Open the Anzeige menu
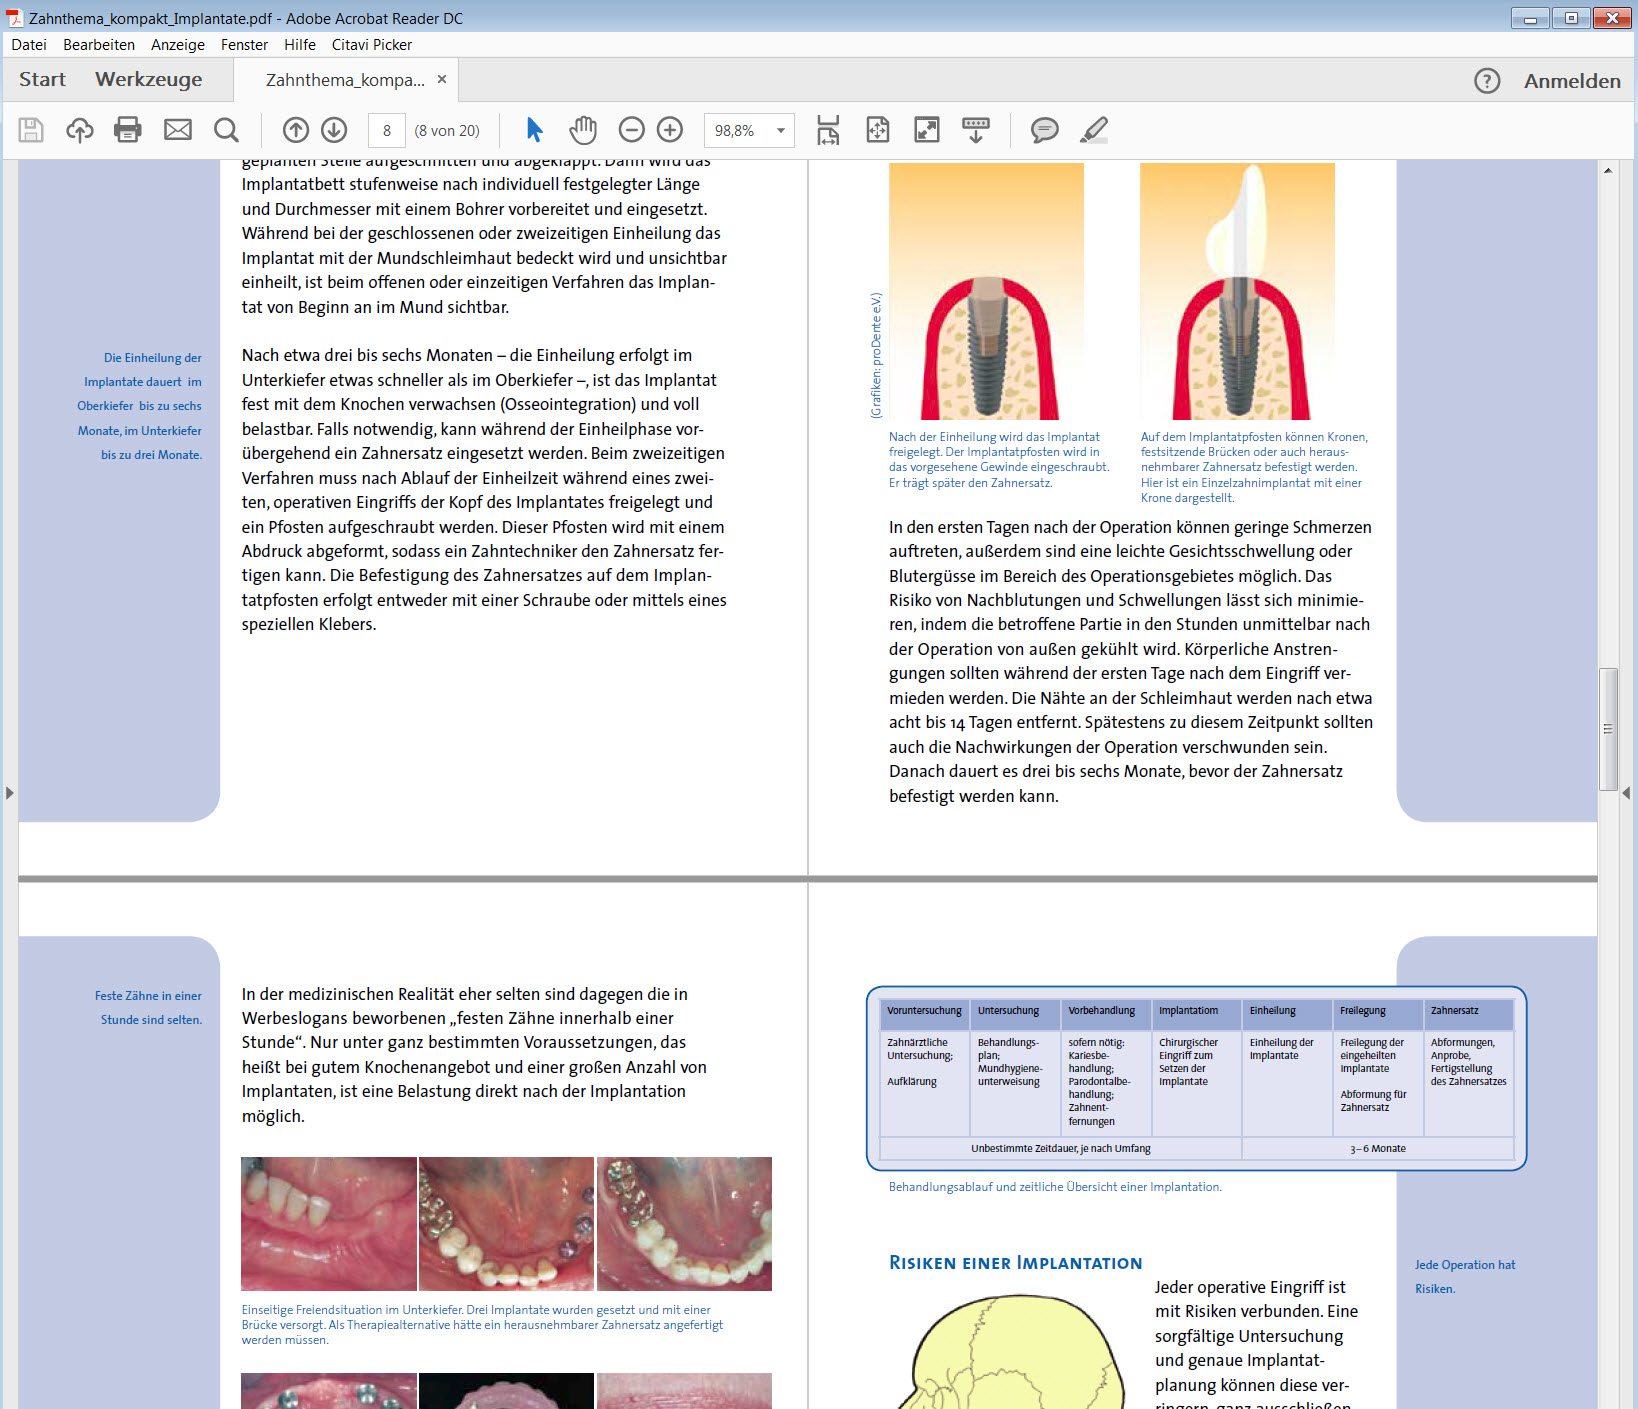Image resolution: width=1638 pixels, height=1409 pixels. (178, 45)
